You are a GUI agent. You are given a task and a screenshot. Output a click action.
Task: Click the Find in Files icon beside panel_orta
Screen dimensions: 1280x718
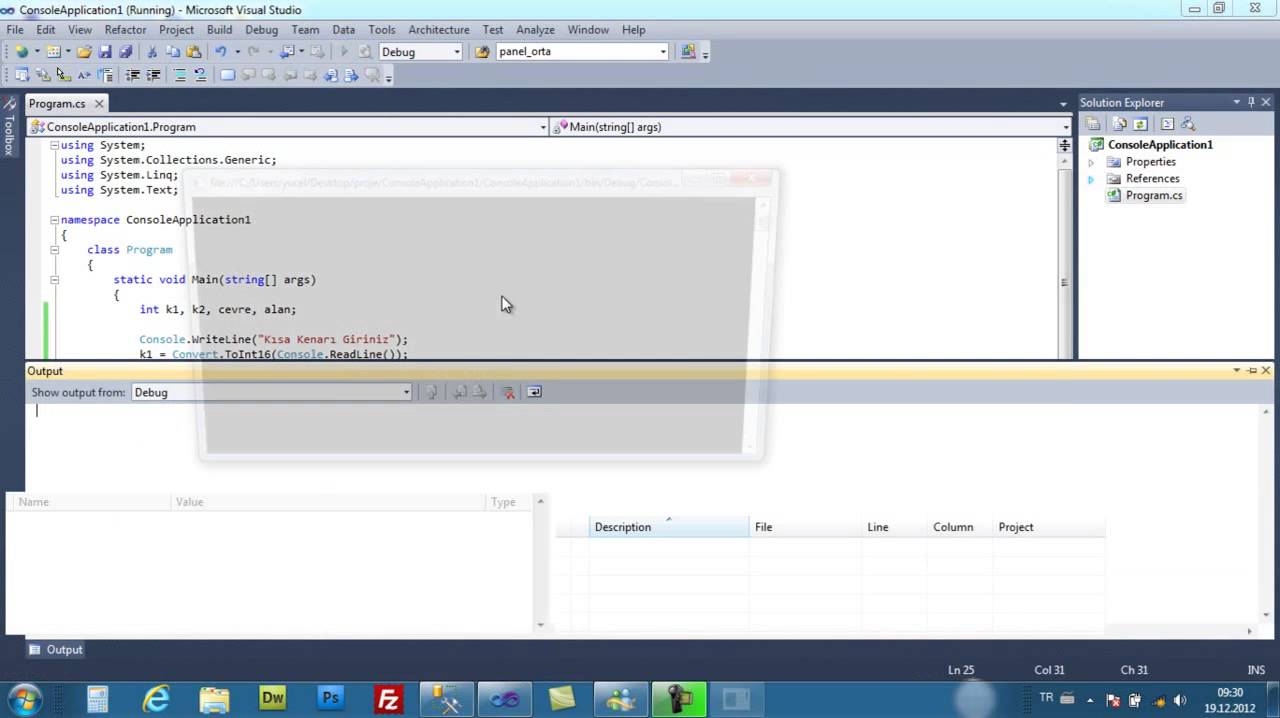click(x=483, y=52)
